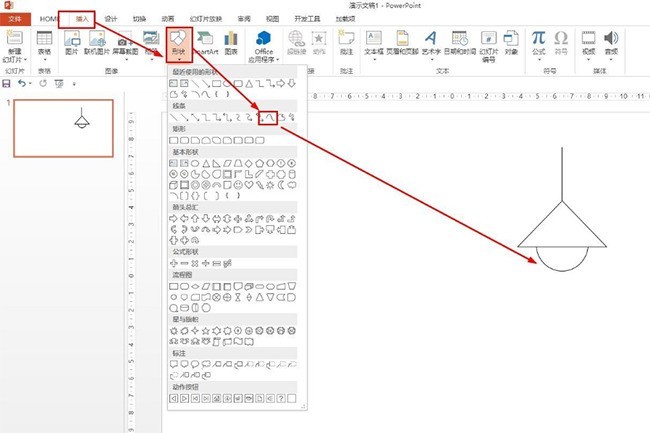Open the File (文件) tab

pyautogui.click(x=15, y=19)
